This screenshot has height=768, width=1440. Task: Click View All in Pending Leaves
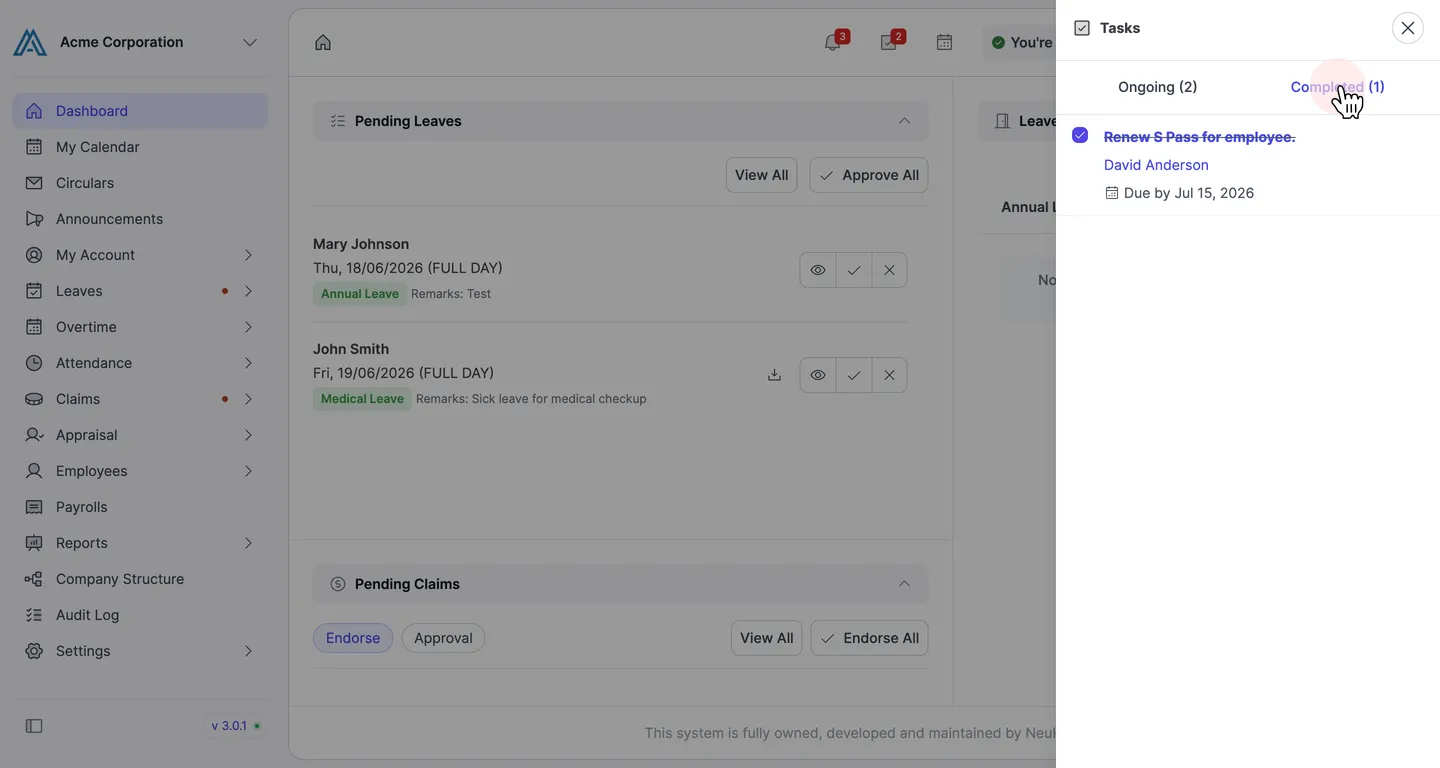(762, 175)
